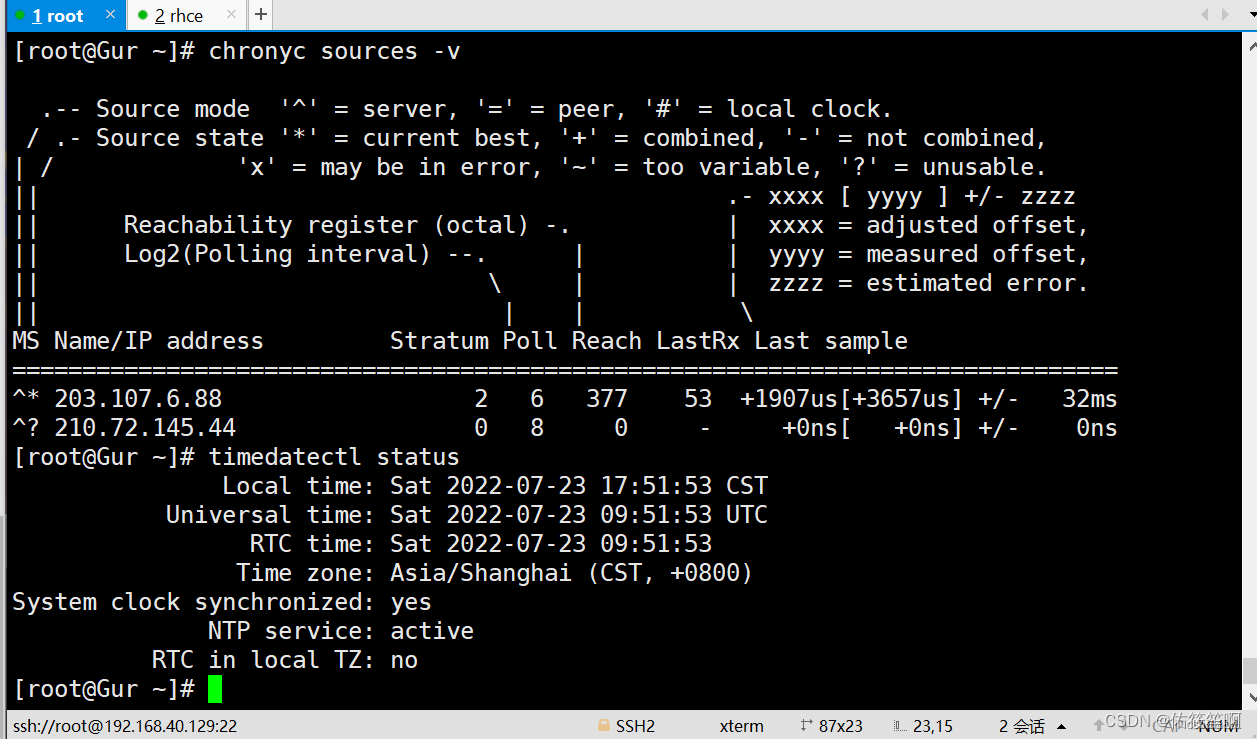1257x739 pixels.
Task: Click the tab bar scroll-right arrow
Action: [1225, 15]
